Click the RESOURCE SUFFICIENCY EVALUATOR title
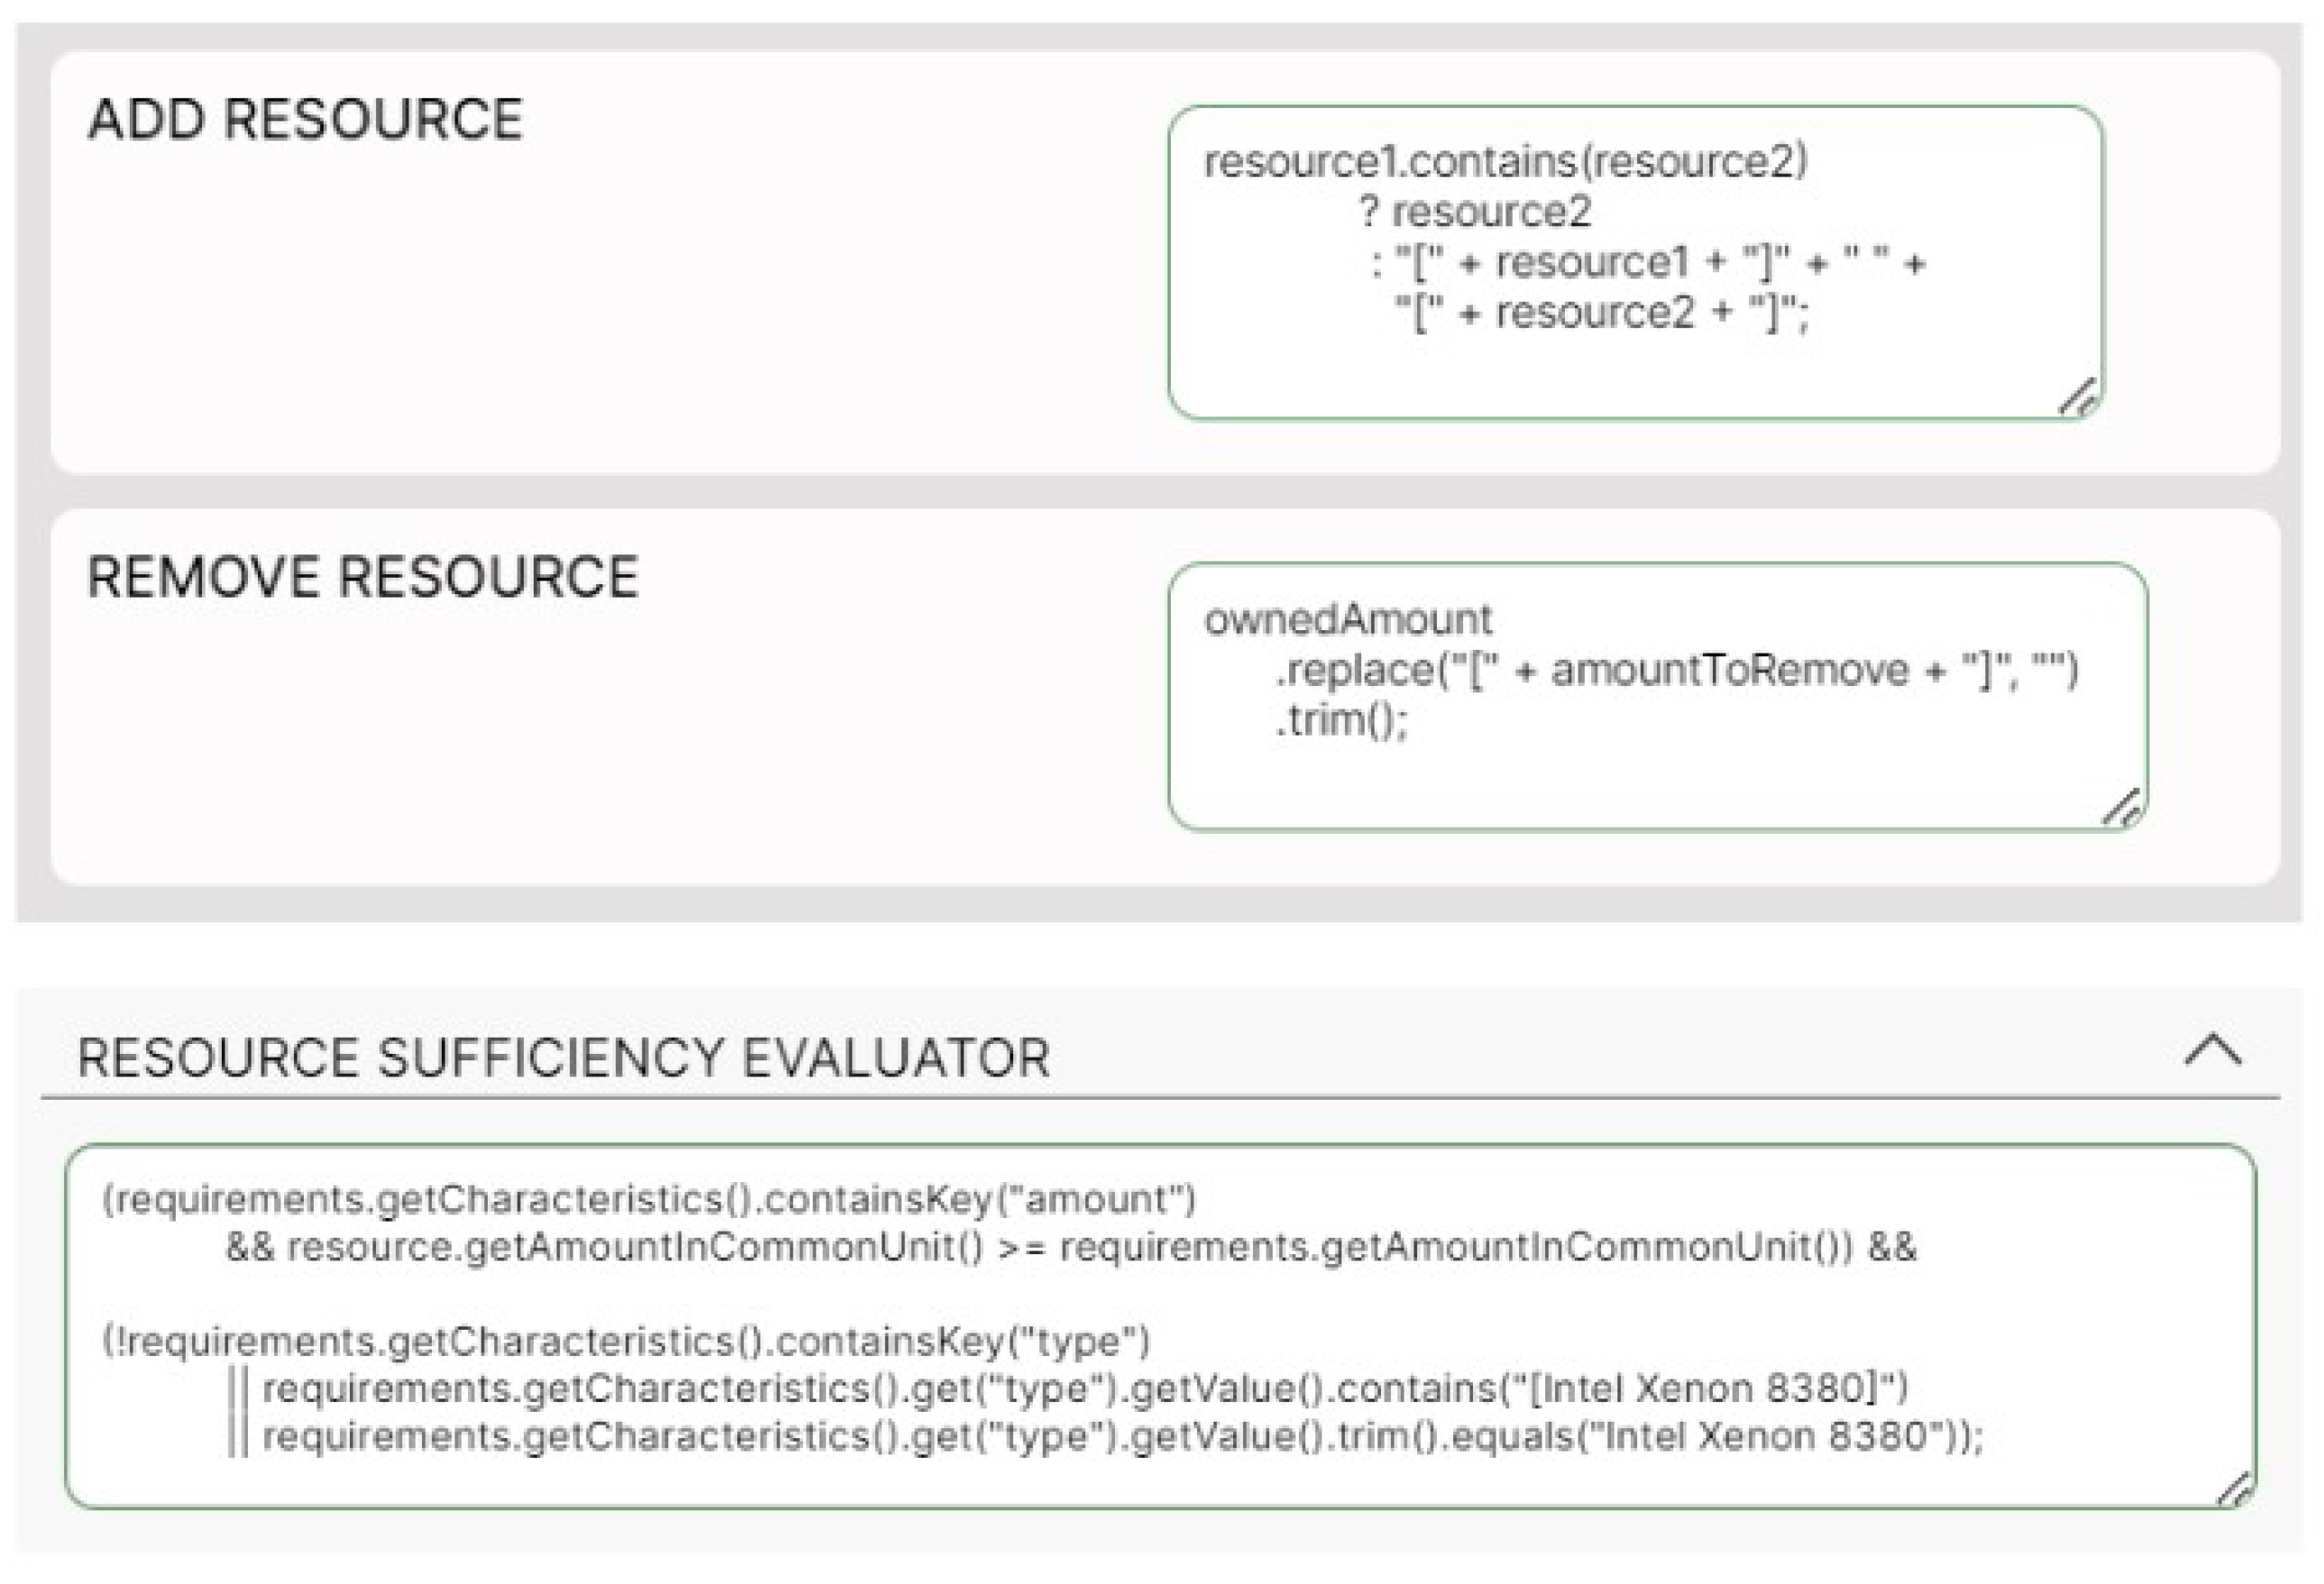 (x=564, y=1058)
